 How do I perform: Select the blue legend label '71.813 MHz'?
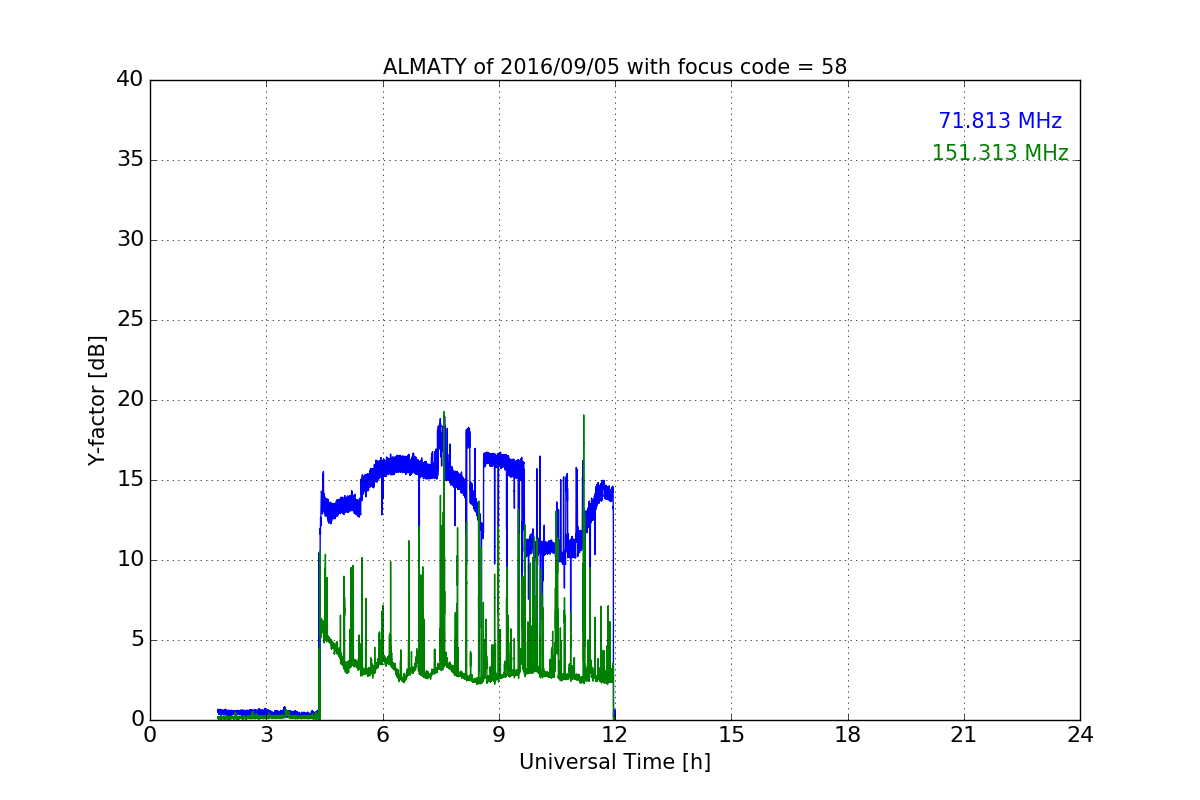[x=1000, y=121]
